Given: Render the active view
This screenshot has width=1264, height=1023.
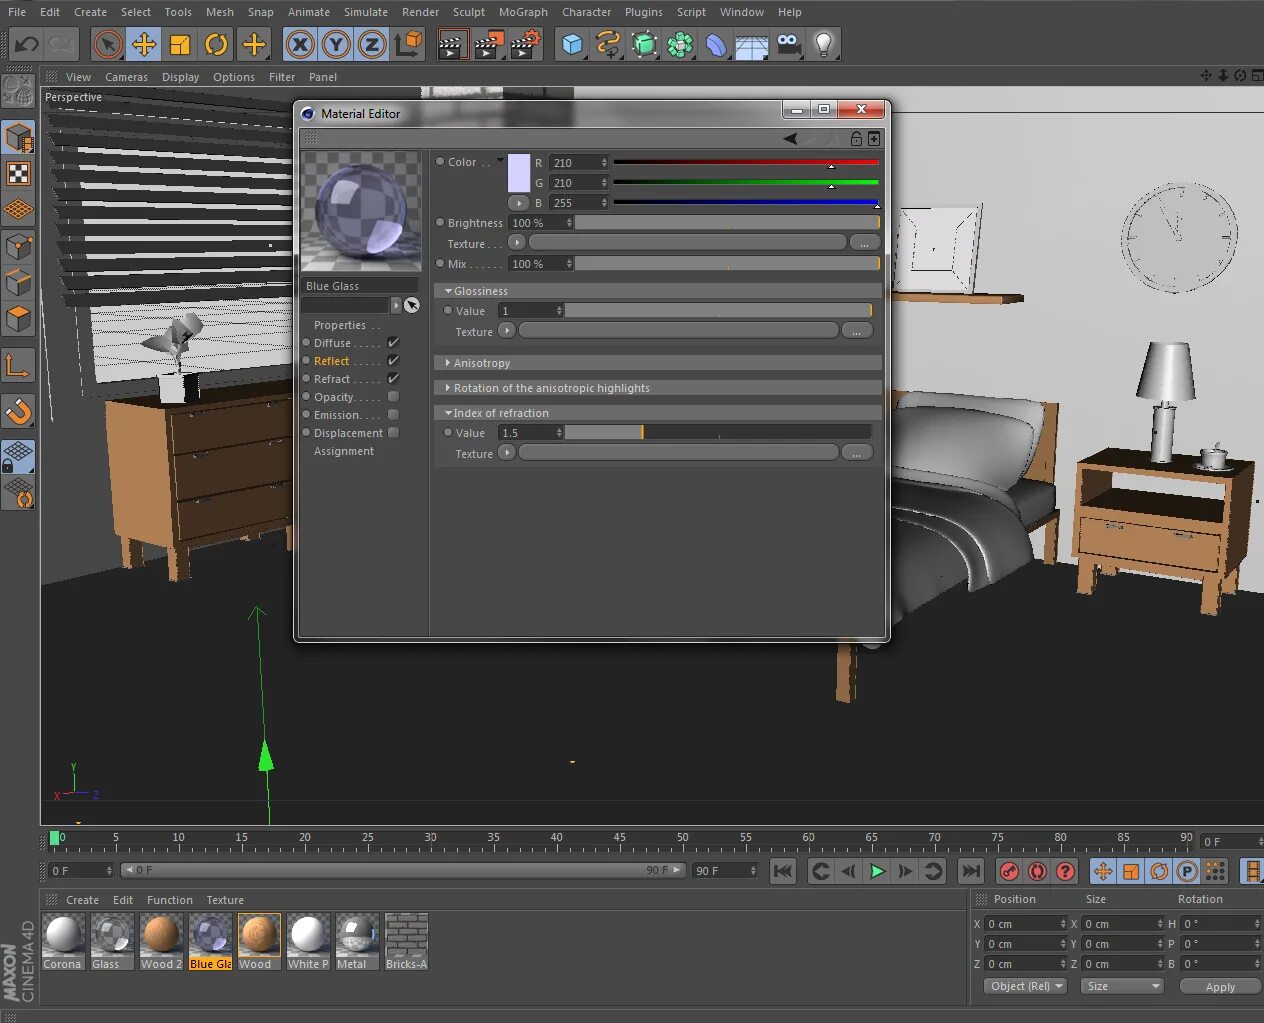Looking at the screenshot, I should [452, 44].
